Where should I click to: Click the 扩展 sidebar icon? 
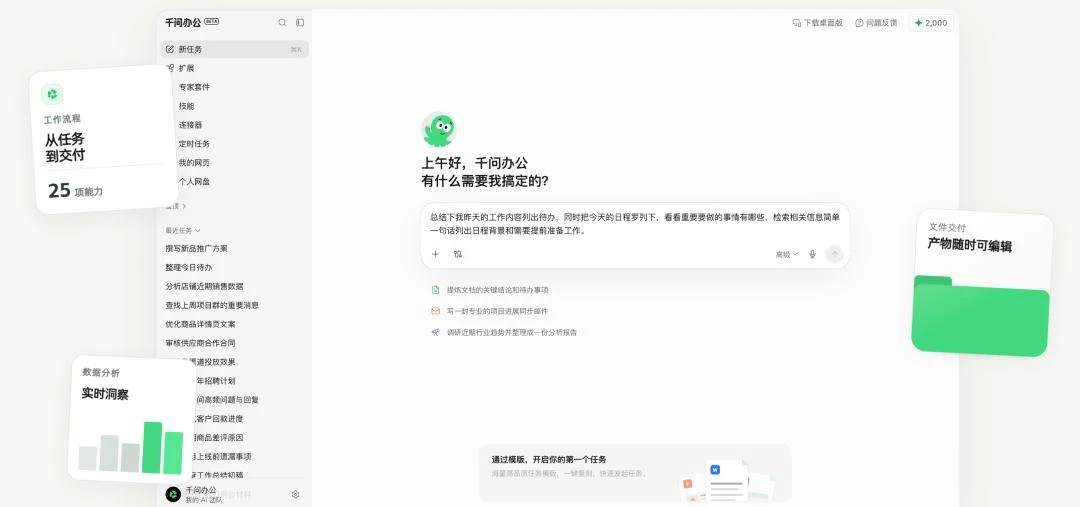coord(171,68)
